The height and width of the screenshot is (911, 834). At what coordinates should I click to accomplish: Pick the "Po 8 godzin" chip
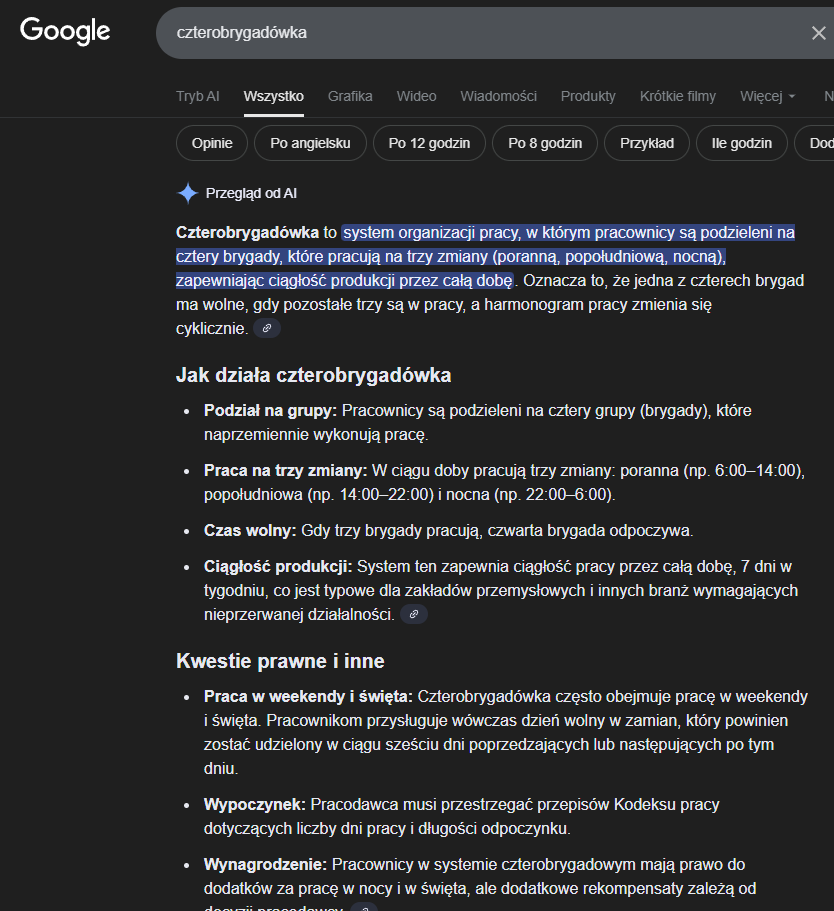[x=545, y=143]
